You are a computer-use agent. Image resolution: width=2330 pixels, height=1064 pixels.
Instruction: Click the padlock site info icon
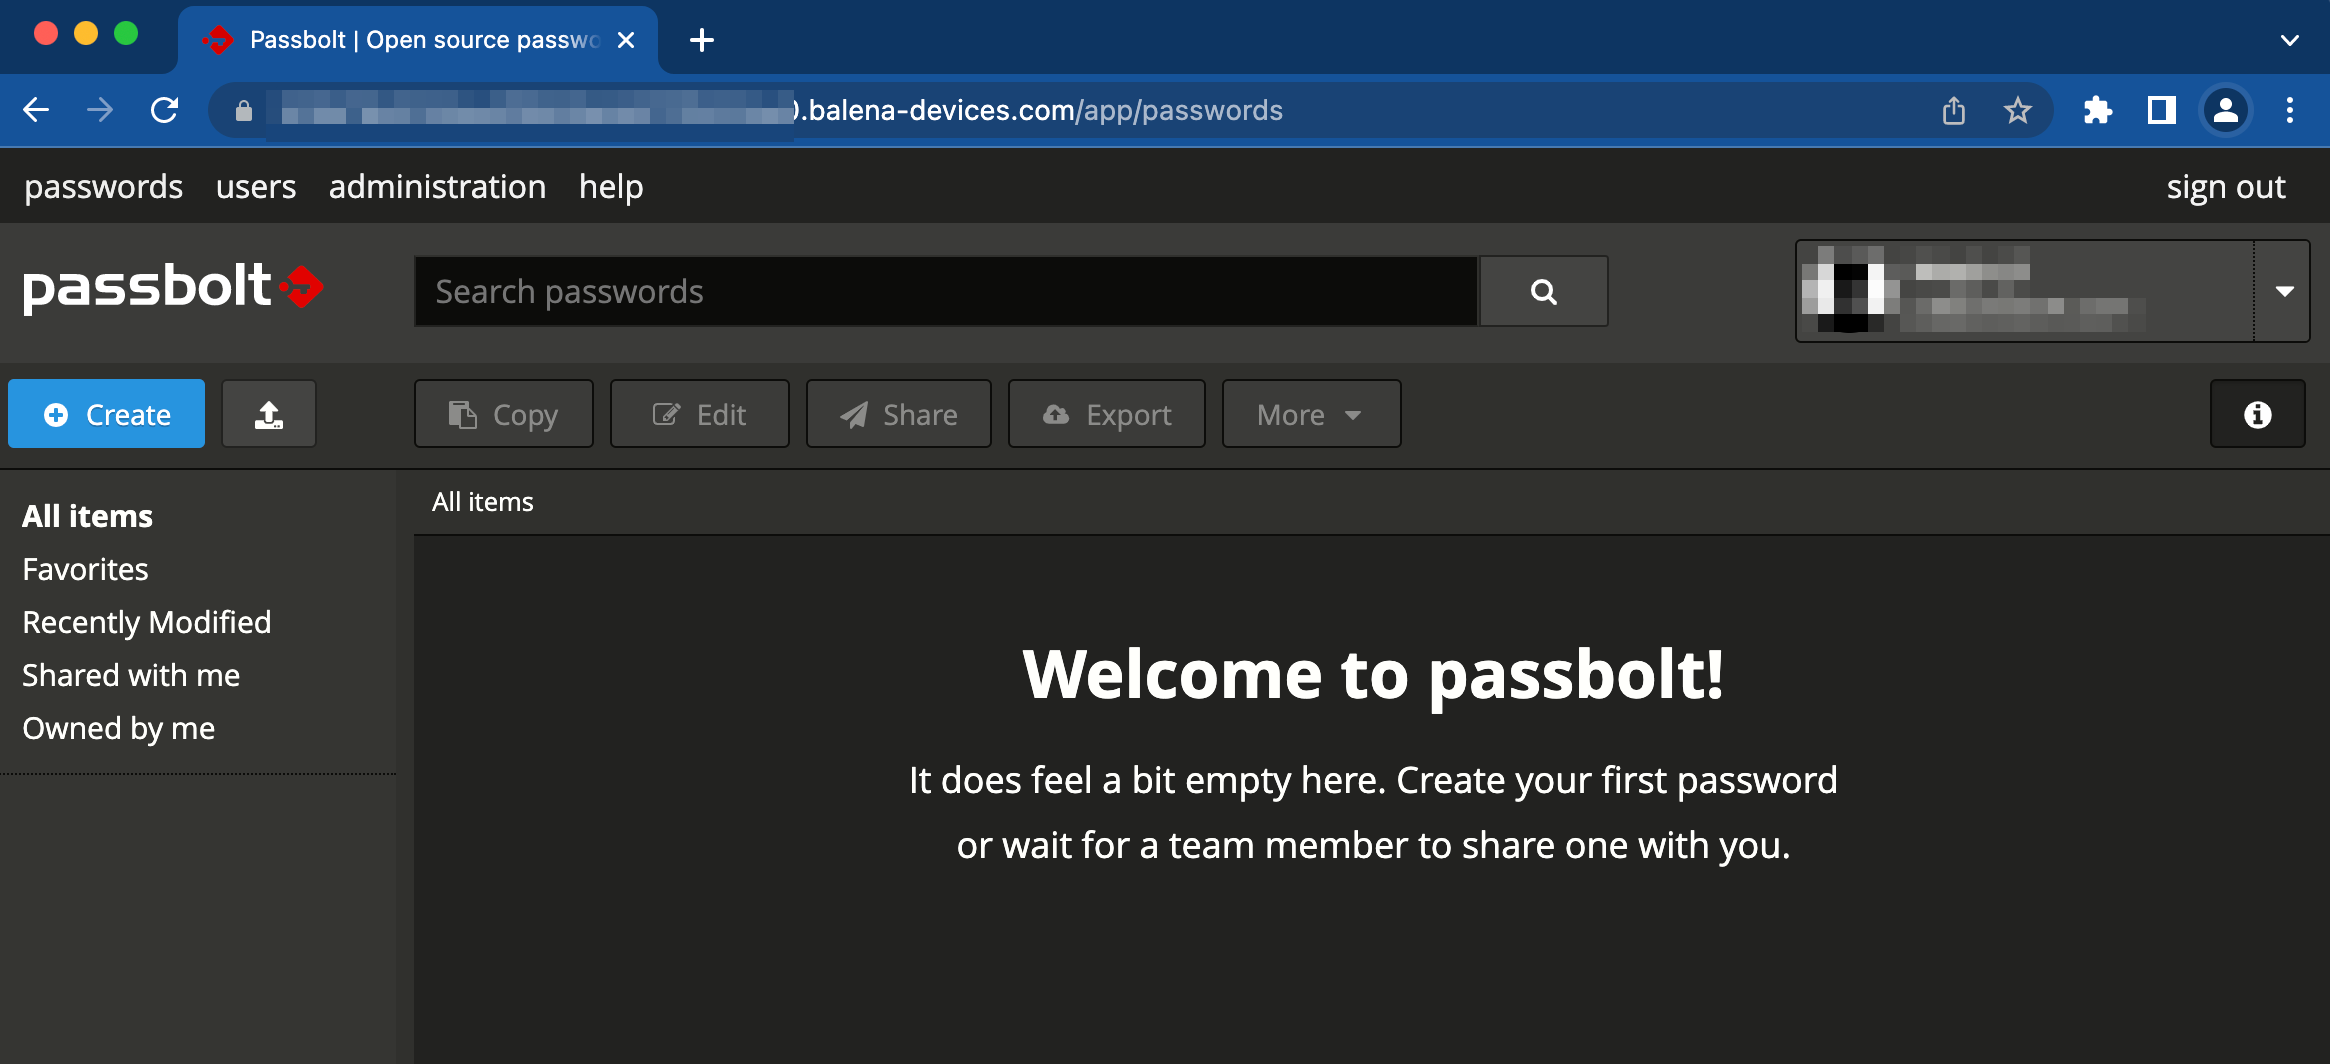tap(244, 111)
